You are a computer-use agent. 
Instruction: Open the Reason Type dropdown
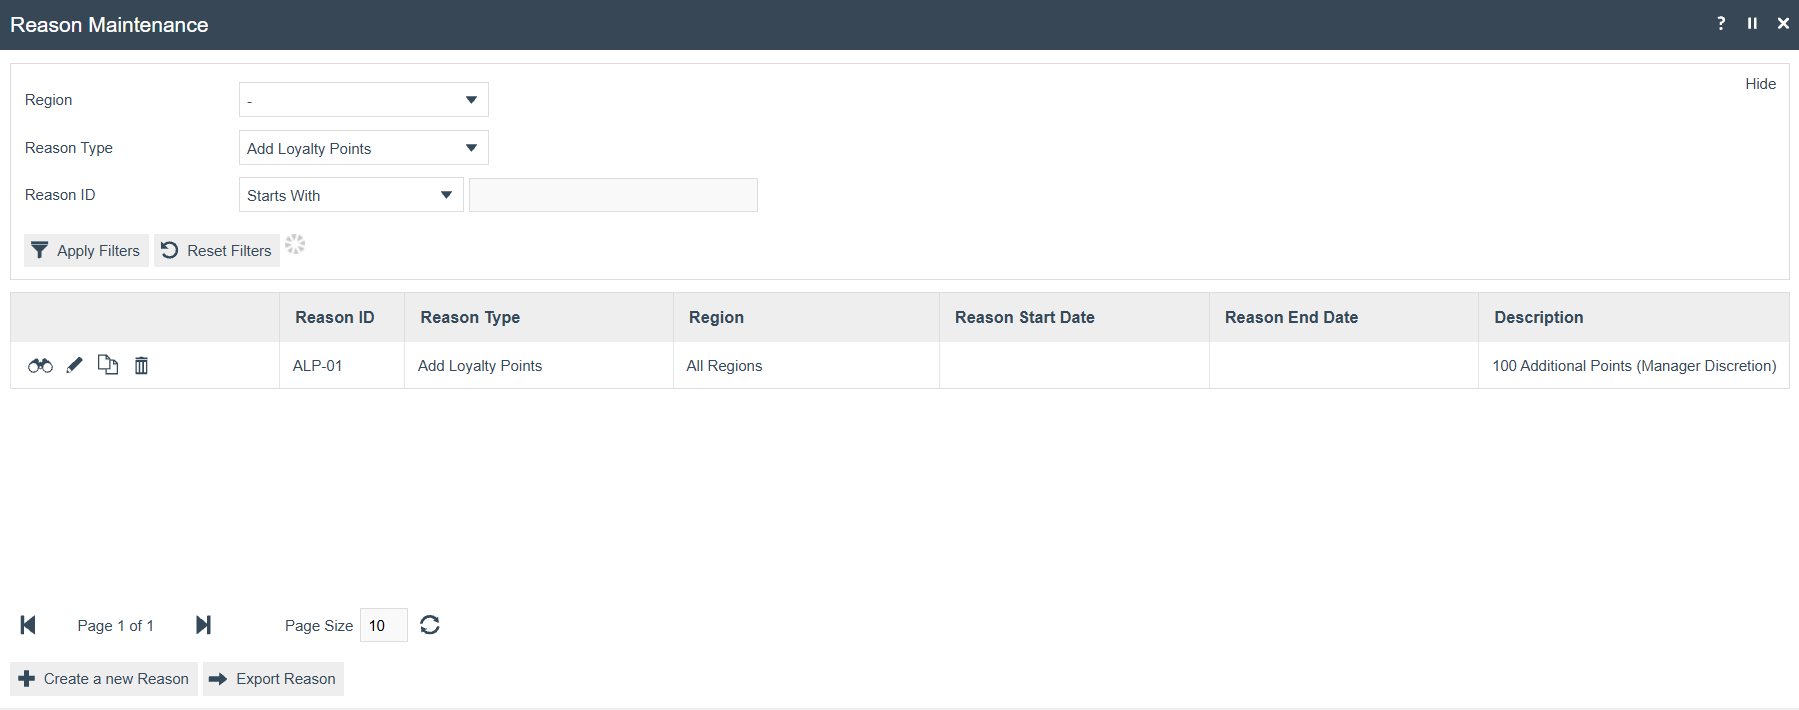[364, 148]
